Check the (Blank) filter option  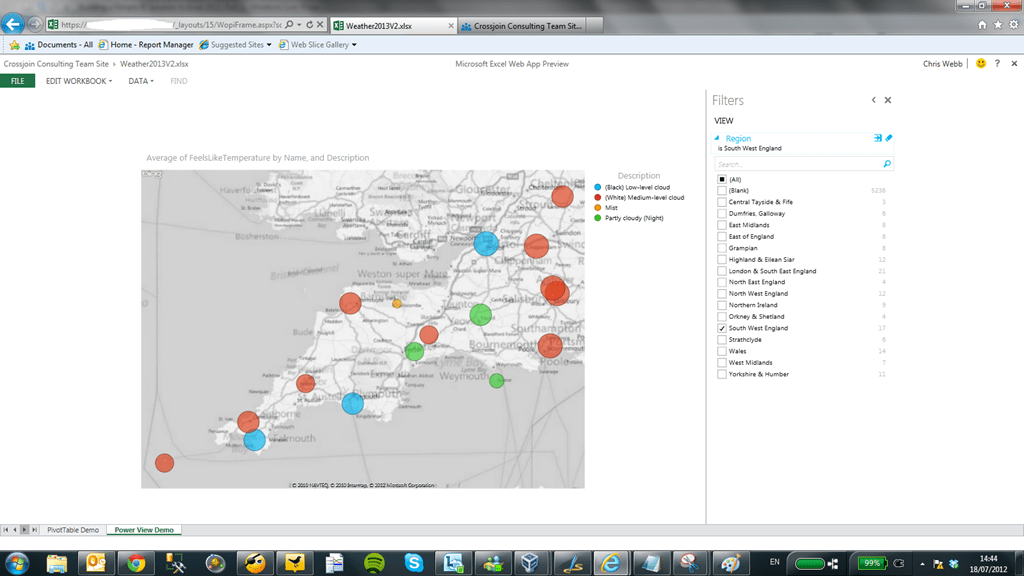tap(722, 191)
